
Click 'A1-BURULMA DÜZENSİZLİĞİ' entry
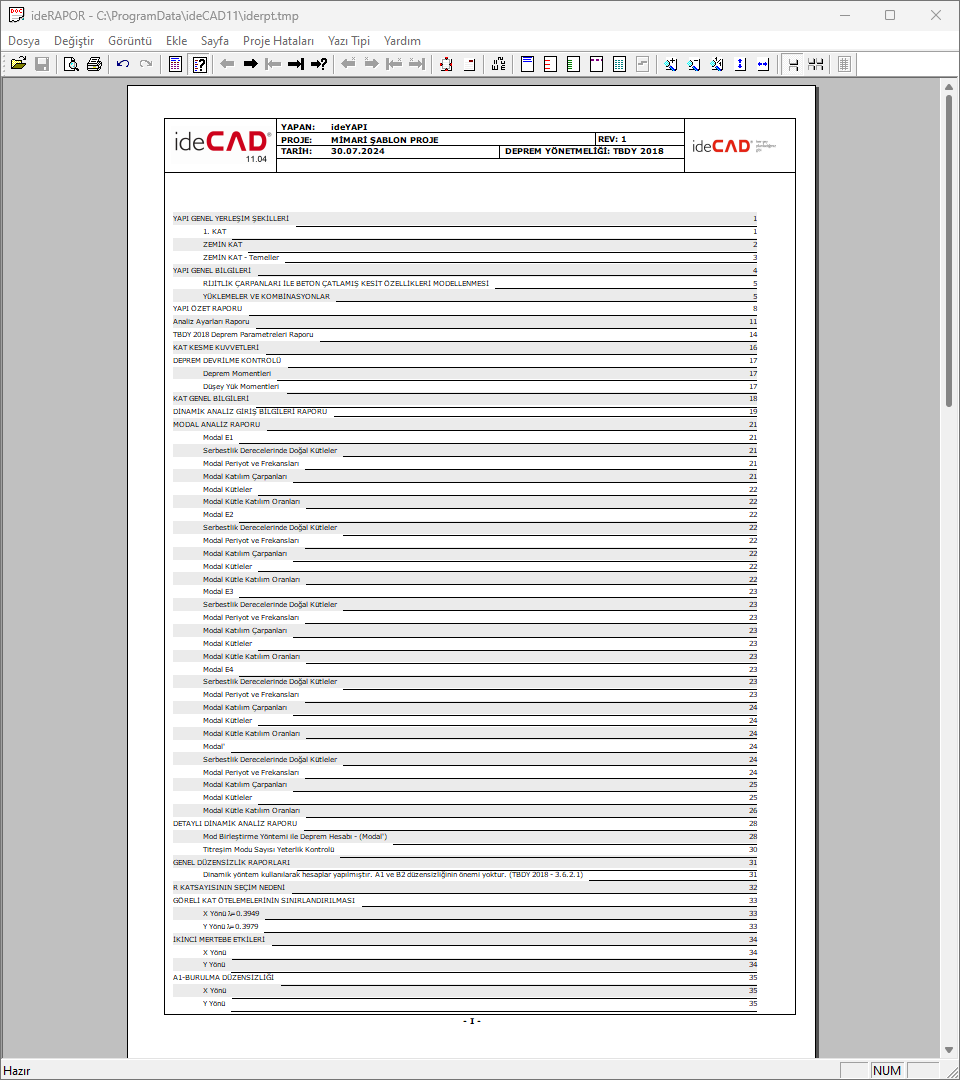click(x=223, y=977)
